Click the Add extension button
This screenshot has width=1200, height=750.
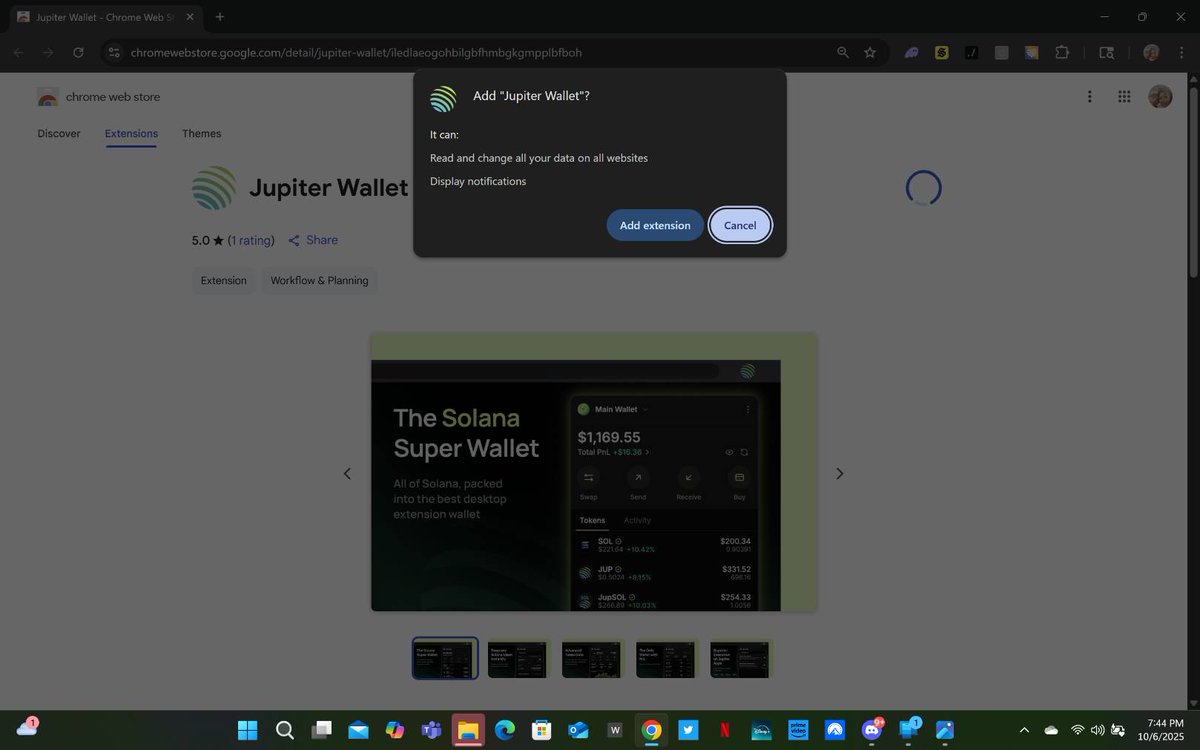[654, 225]
